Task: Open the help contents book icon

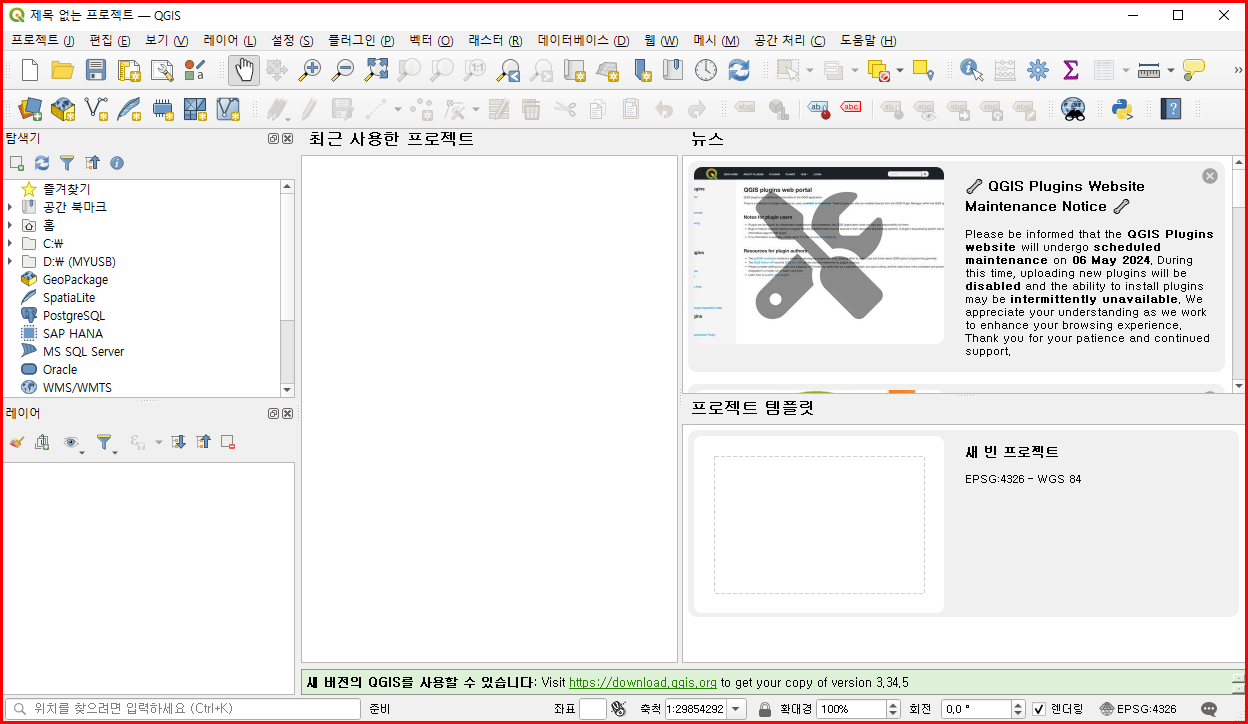Action: (x=1170, y=108)
